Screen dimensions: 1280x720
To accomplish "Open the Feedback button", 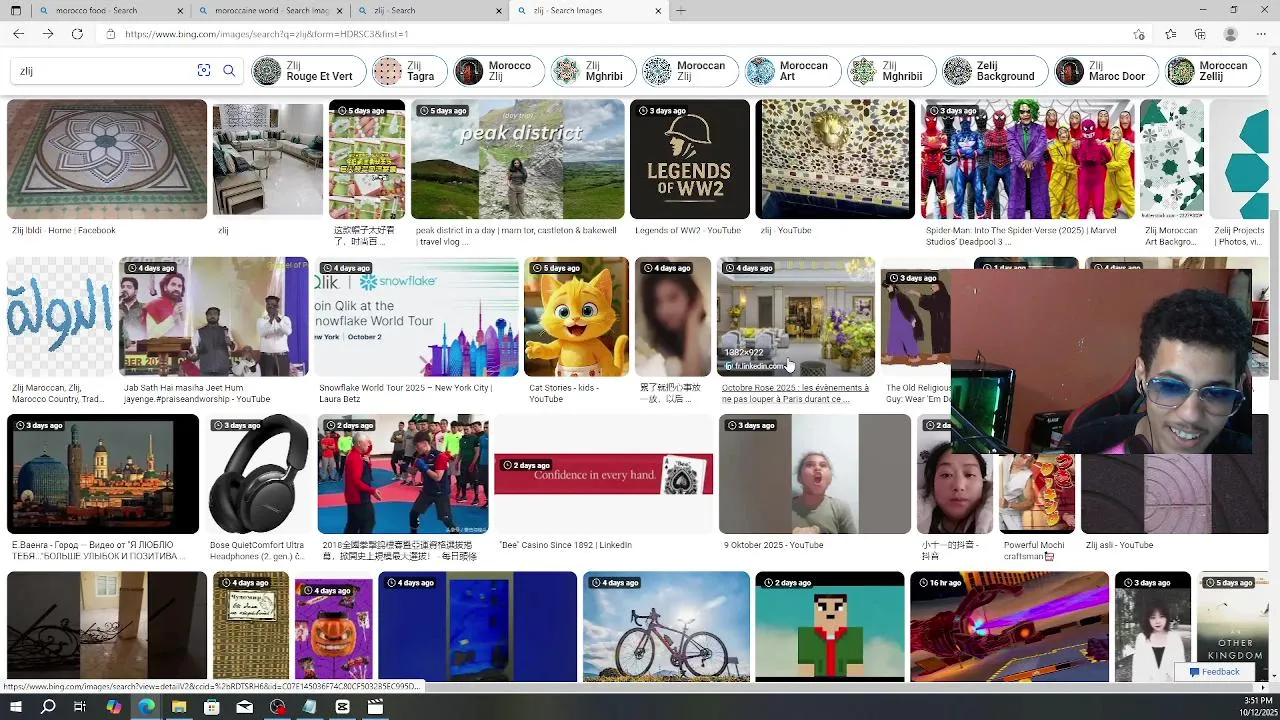I will pyautogui.click(x=1214, y=672).
